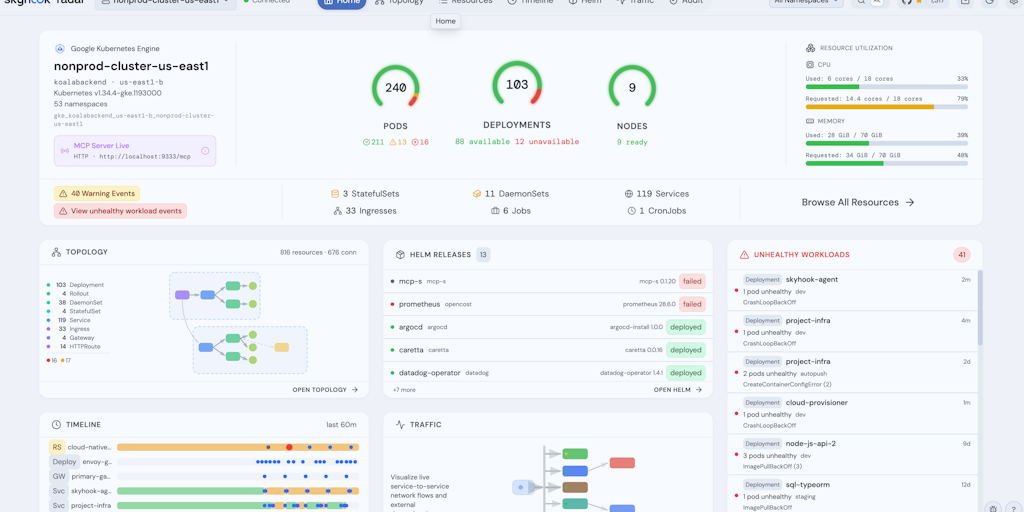Switch to the Home tab
The height and width of the screenshot is (512, 1024).
[x=342, y=3]
